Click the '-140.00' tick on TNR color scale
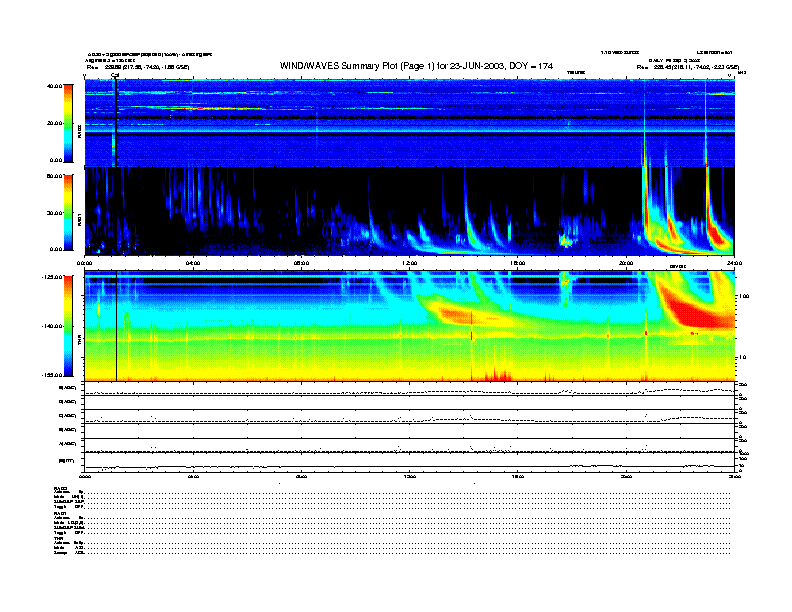Screen dimensions: 792x612 pos(52,326)
